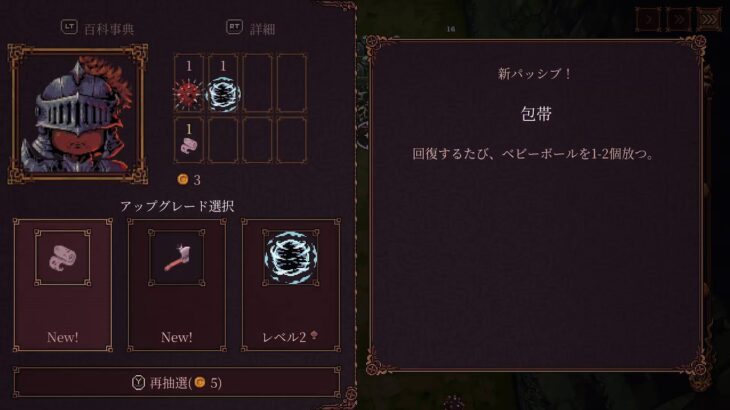Click the empty fourth slot in top row
Screen dimensions: 730x410
tap(292, 83)
